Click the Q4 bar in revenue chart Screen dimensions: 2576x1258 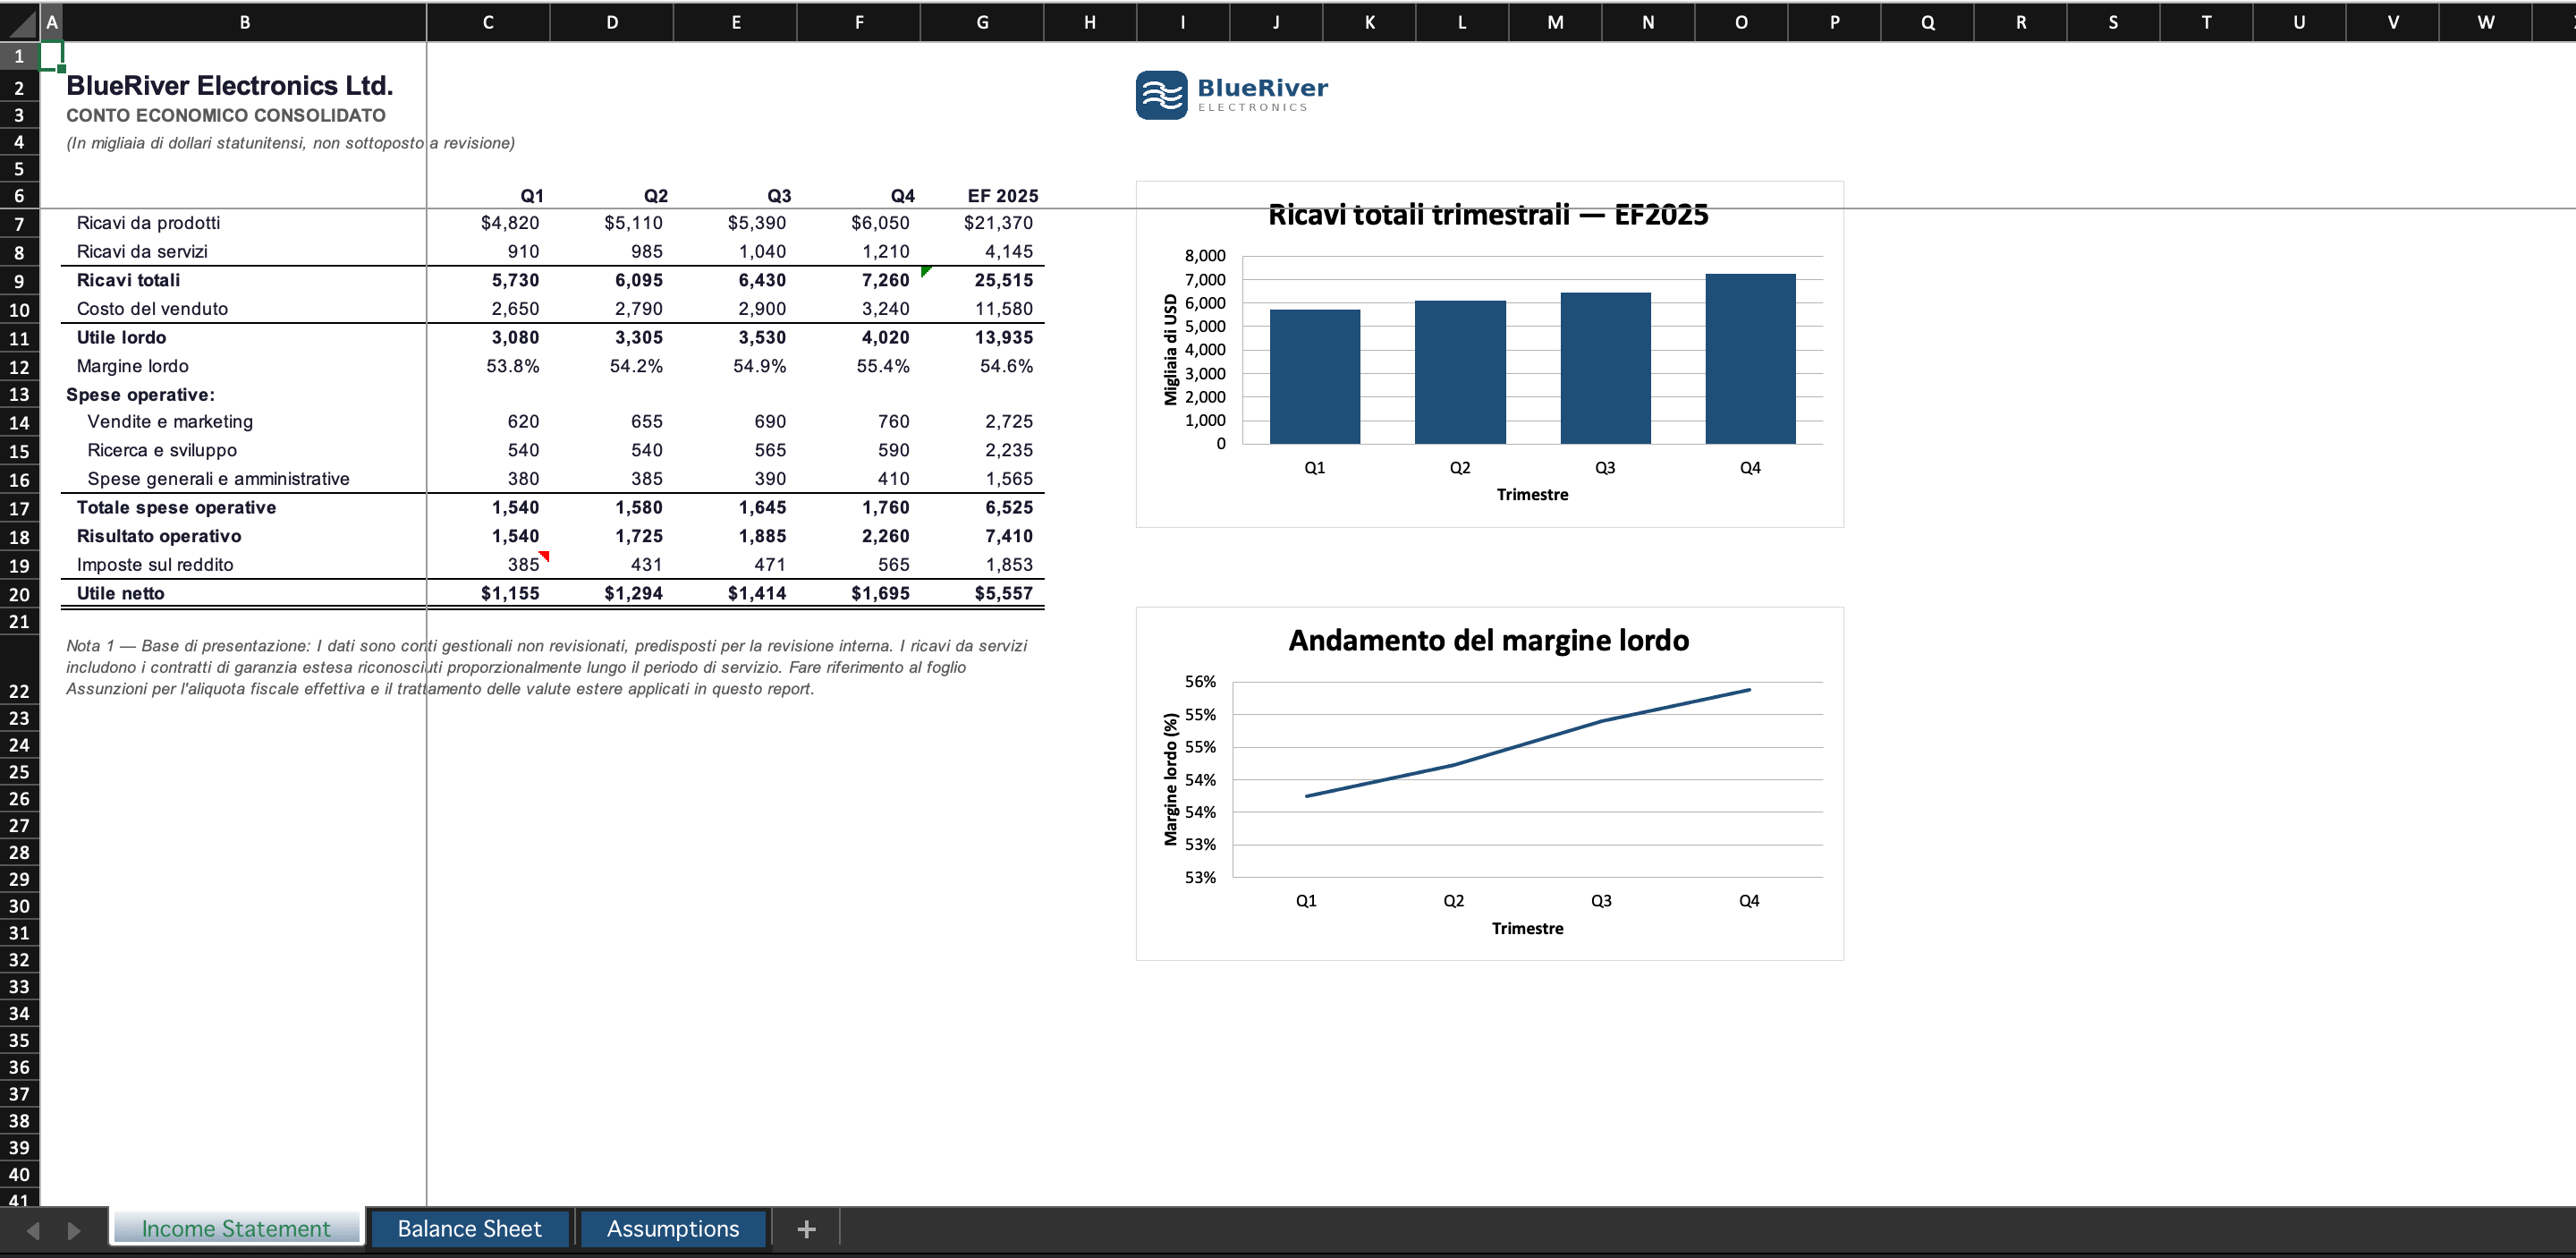pyautogui.click(x=1750, y=358)
